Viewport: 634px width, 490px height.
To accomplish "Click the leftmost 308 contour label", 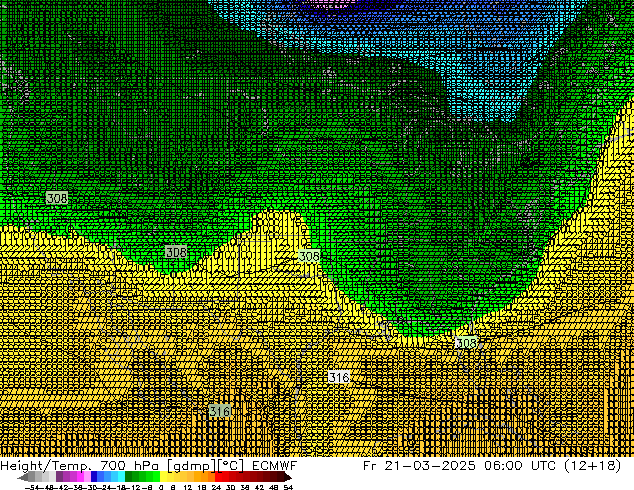I will [57, 199].
